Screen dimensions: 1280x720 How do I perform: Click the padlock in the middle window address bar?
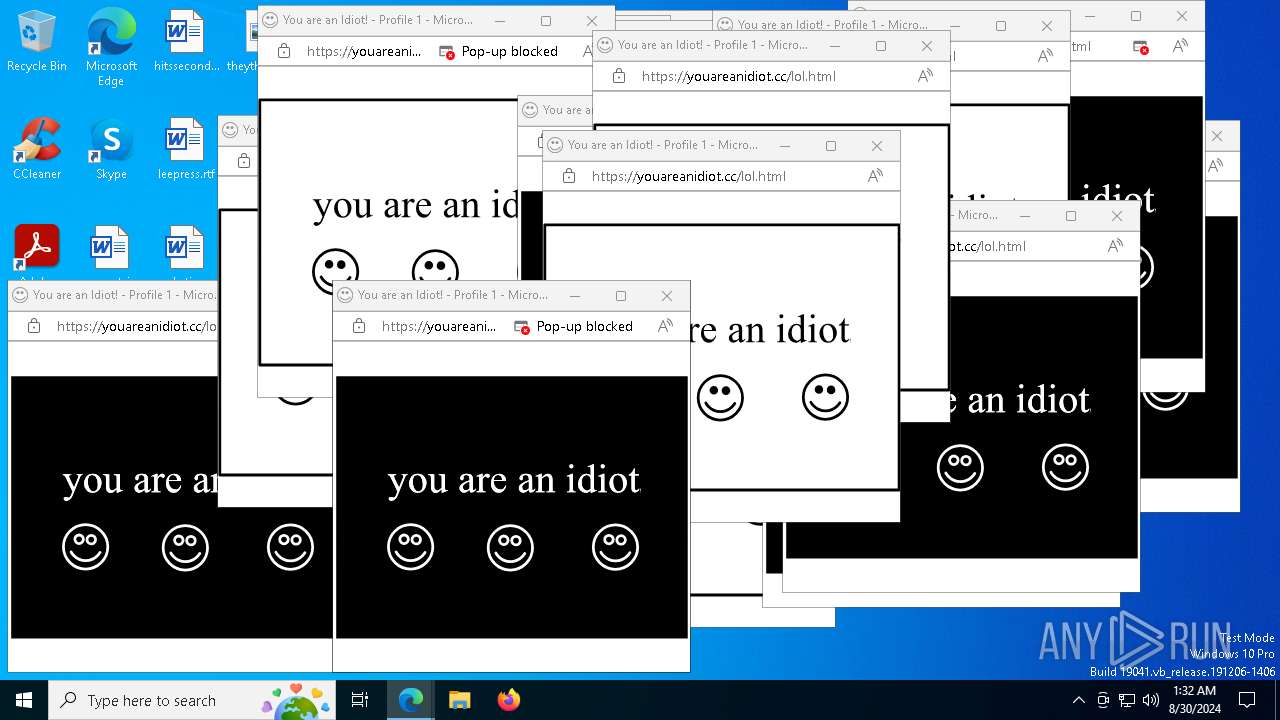569,176
